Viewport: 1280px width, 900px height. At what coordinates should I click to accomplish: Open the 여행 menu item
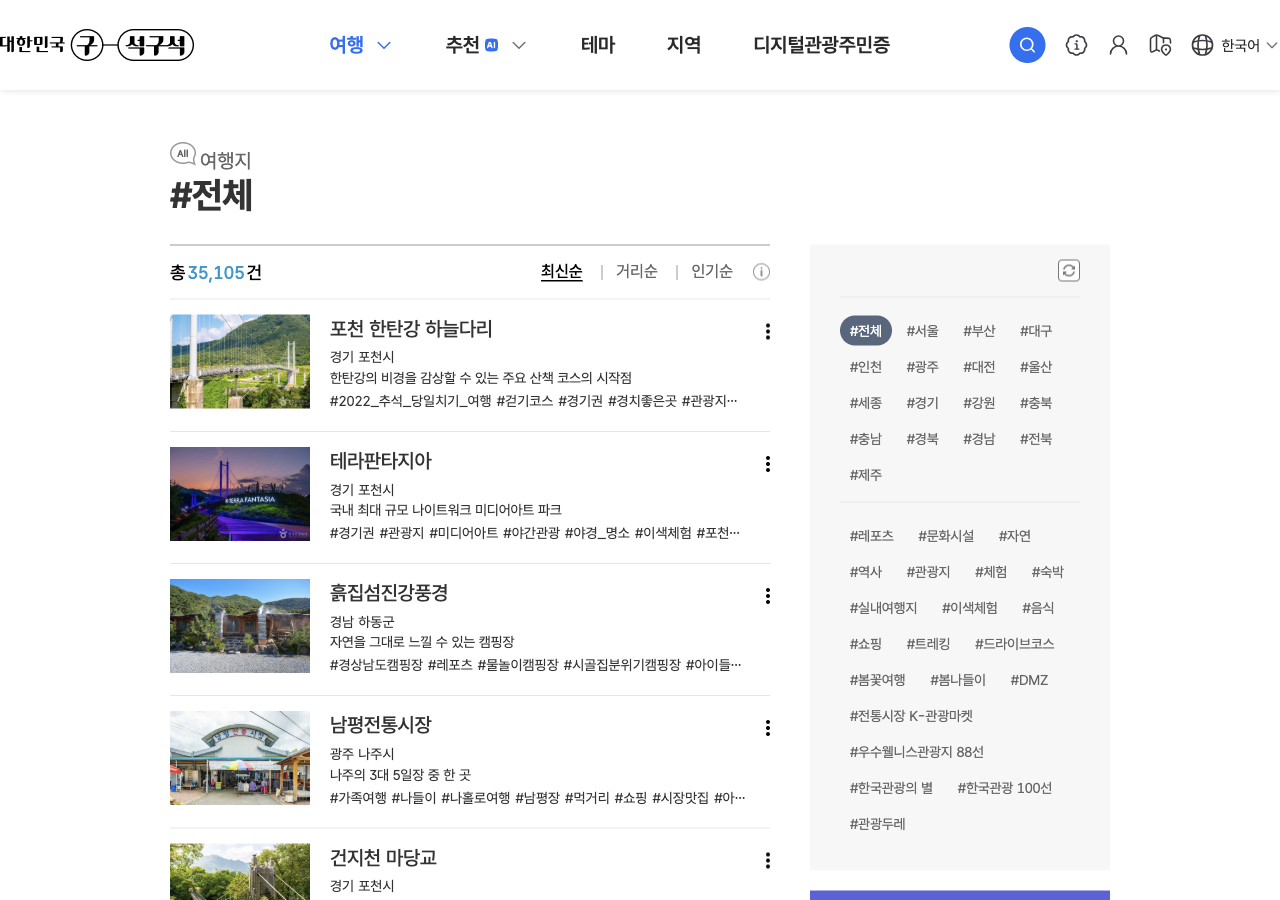click(x=347, y=45)
